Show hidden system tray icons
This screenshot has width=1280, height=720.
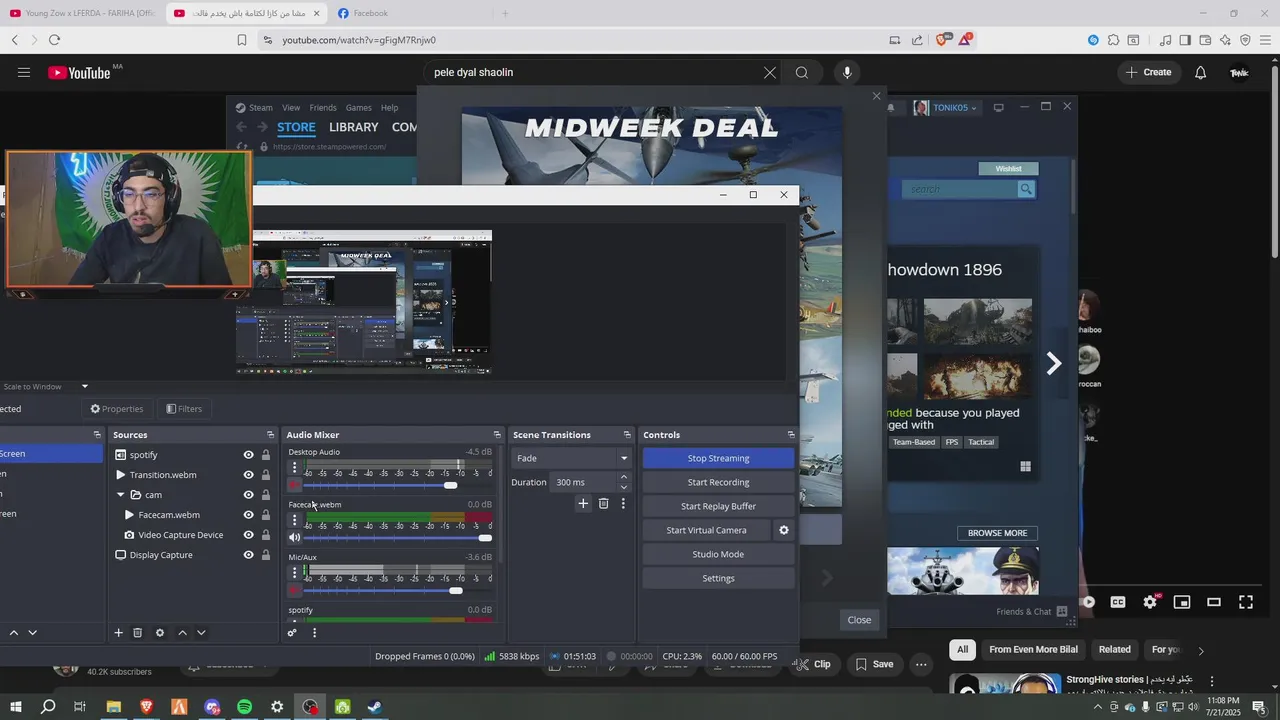(x=1097, y=707)
